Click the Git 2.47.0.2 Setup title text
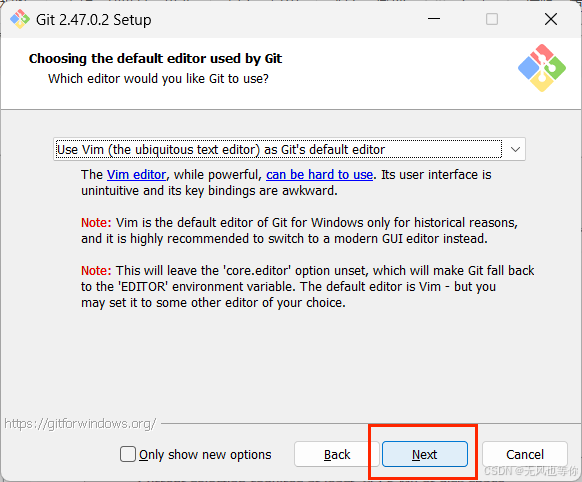Screen dimensions: 582x482 94,20
